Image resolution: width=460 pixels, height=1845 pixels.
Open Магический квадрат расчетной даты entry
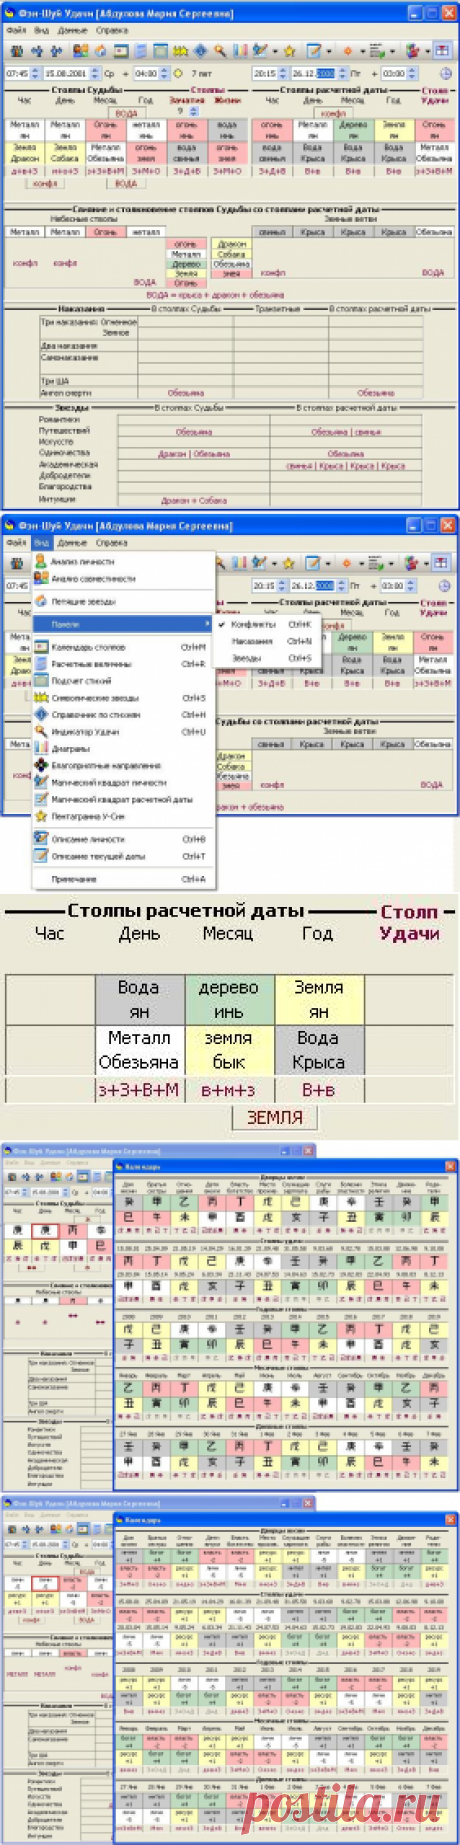(124, 799)
